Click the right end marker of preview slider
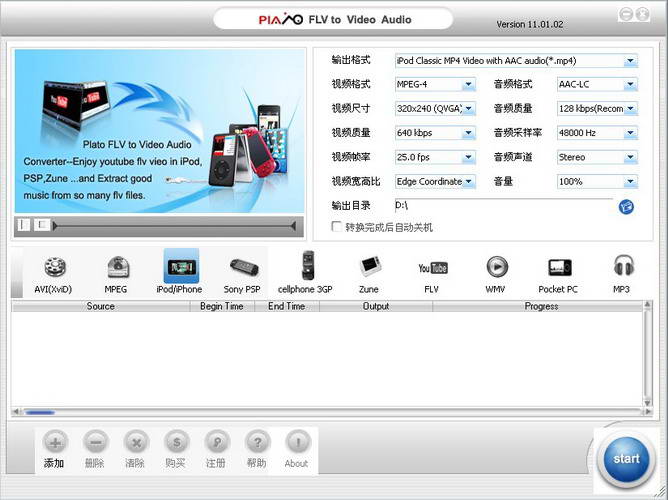Image resolution: width=668 pixels, height=500 pixels. point(293,226)
